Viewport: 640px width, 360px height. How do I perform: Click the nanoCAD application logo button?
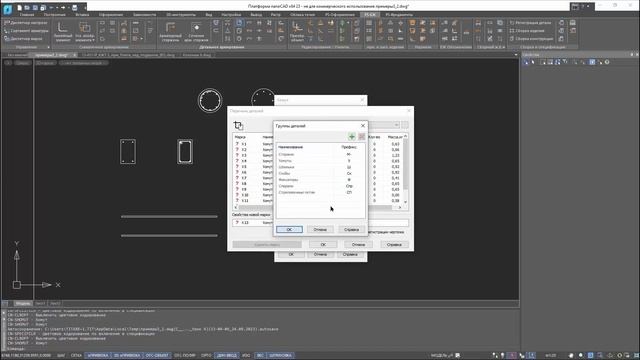click(7, 8)
